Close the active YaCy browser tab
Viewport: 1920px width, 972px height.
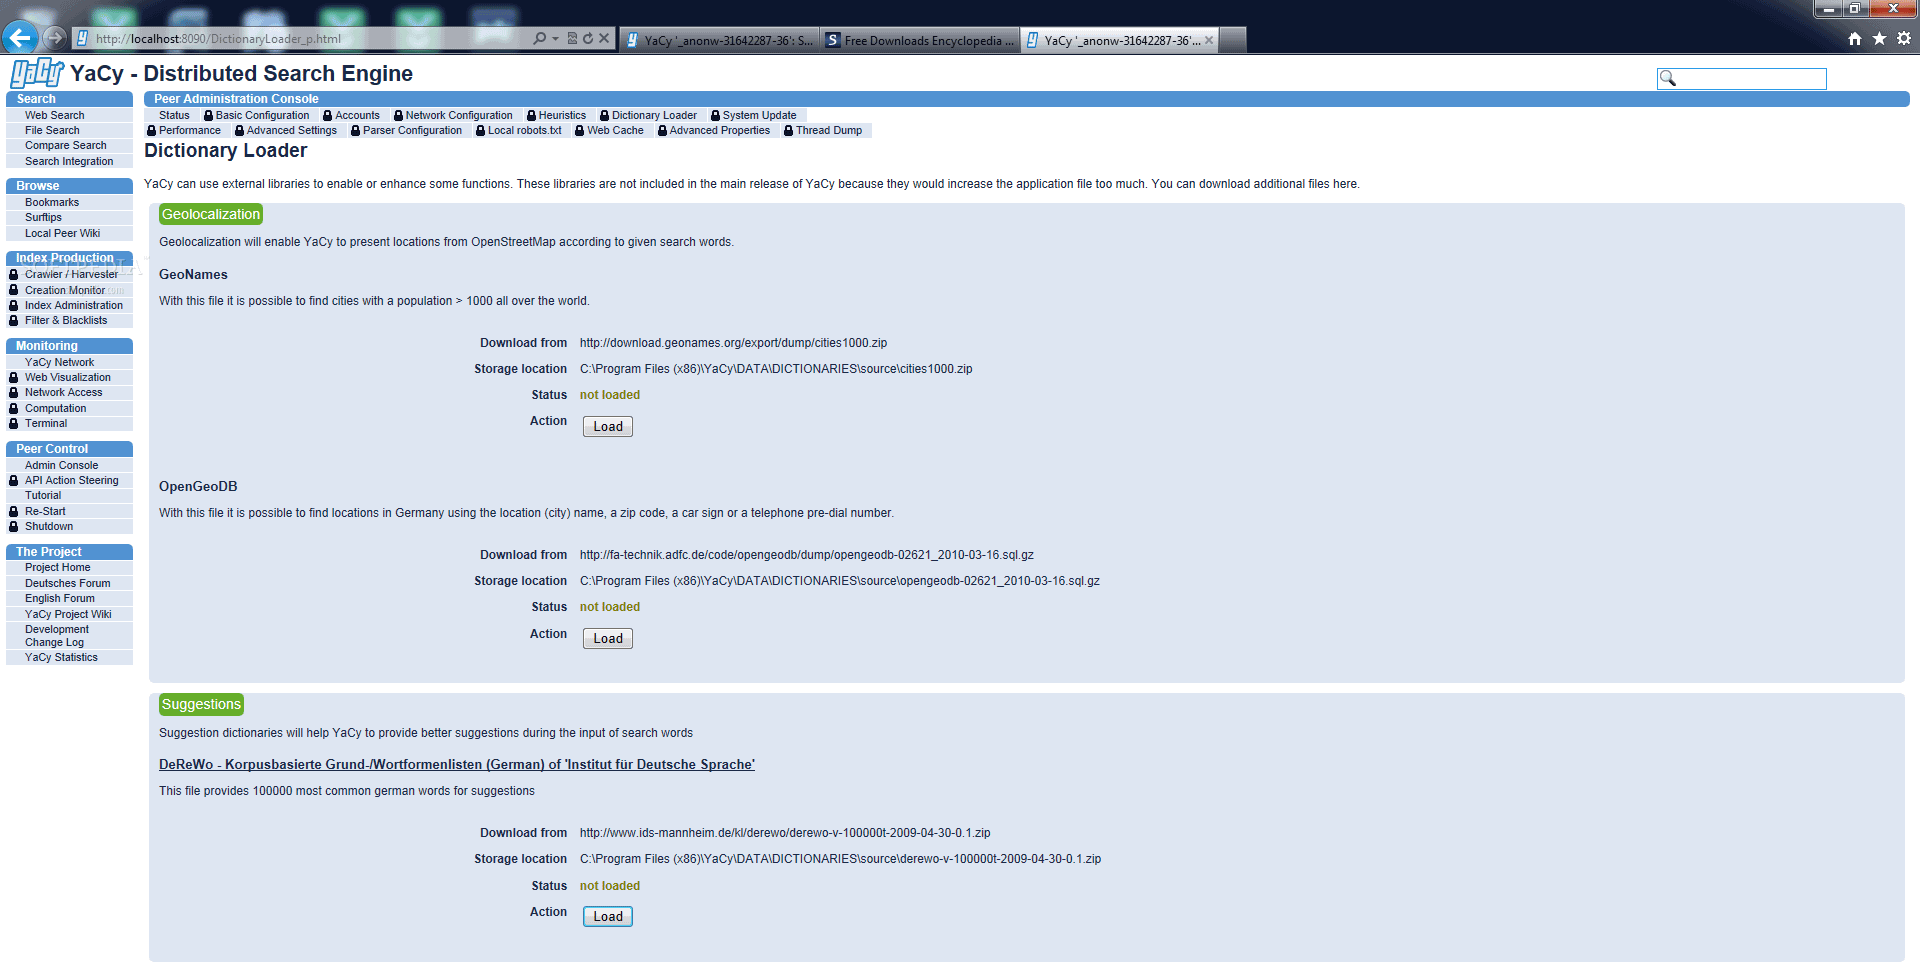1209,40
